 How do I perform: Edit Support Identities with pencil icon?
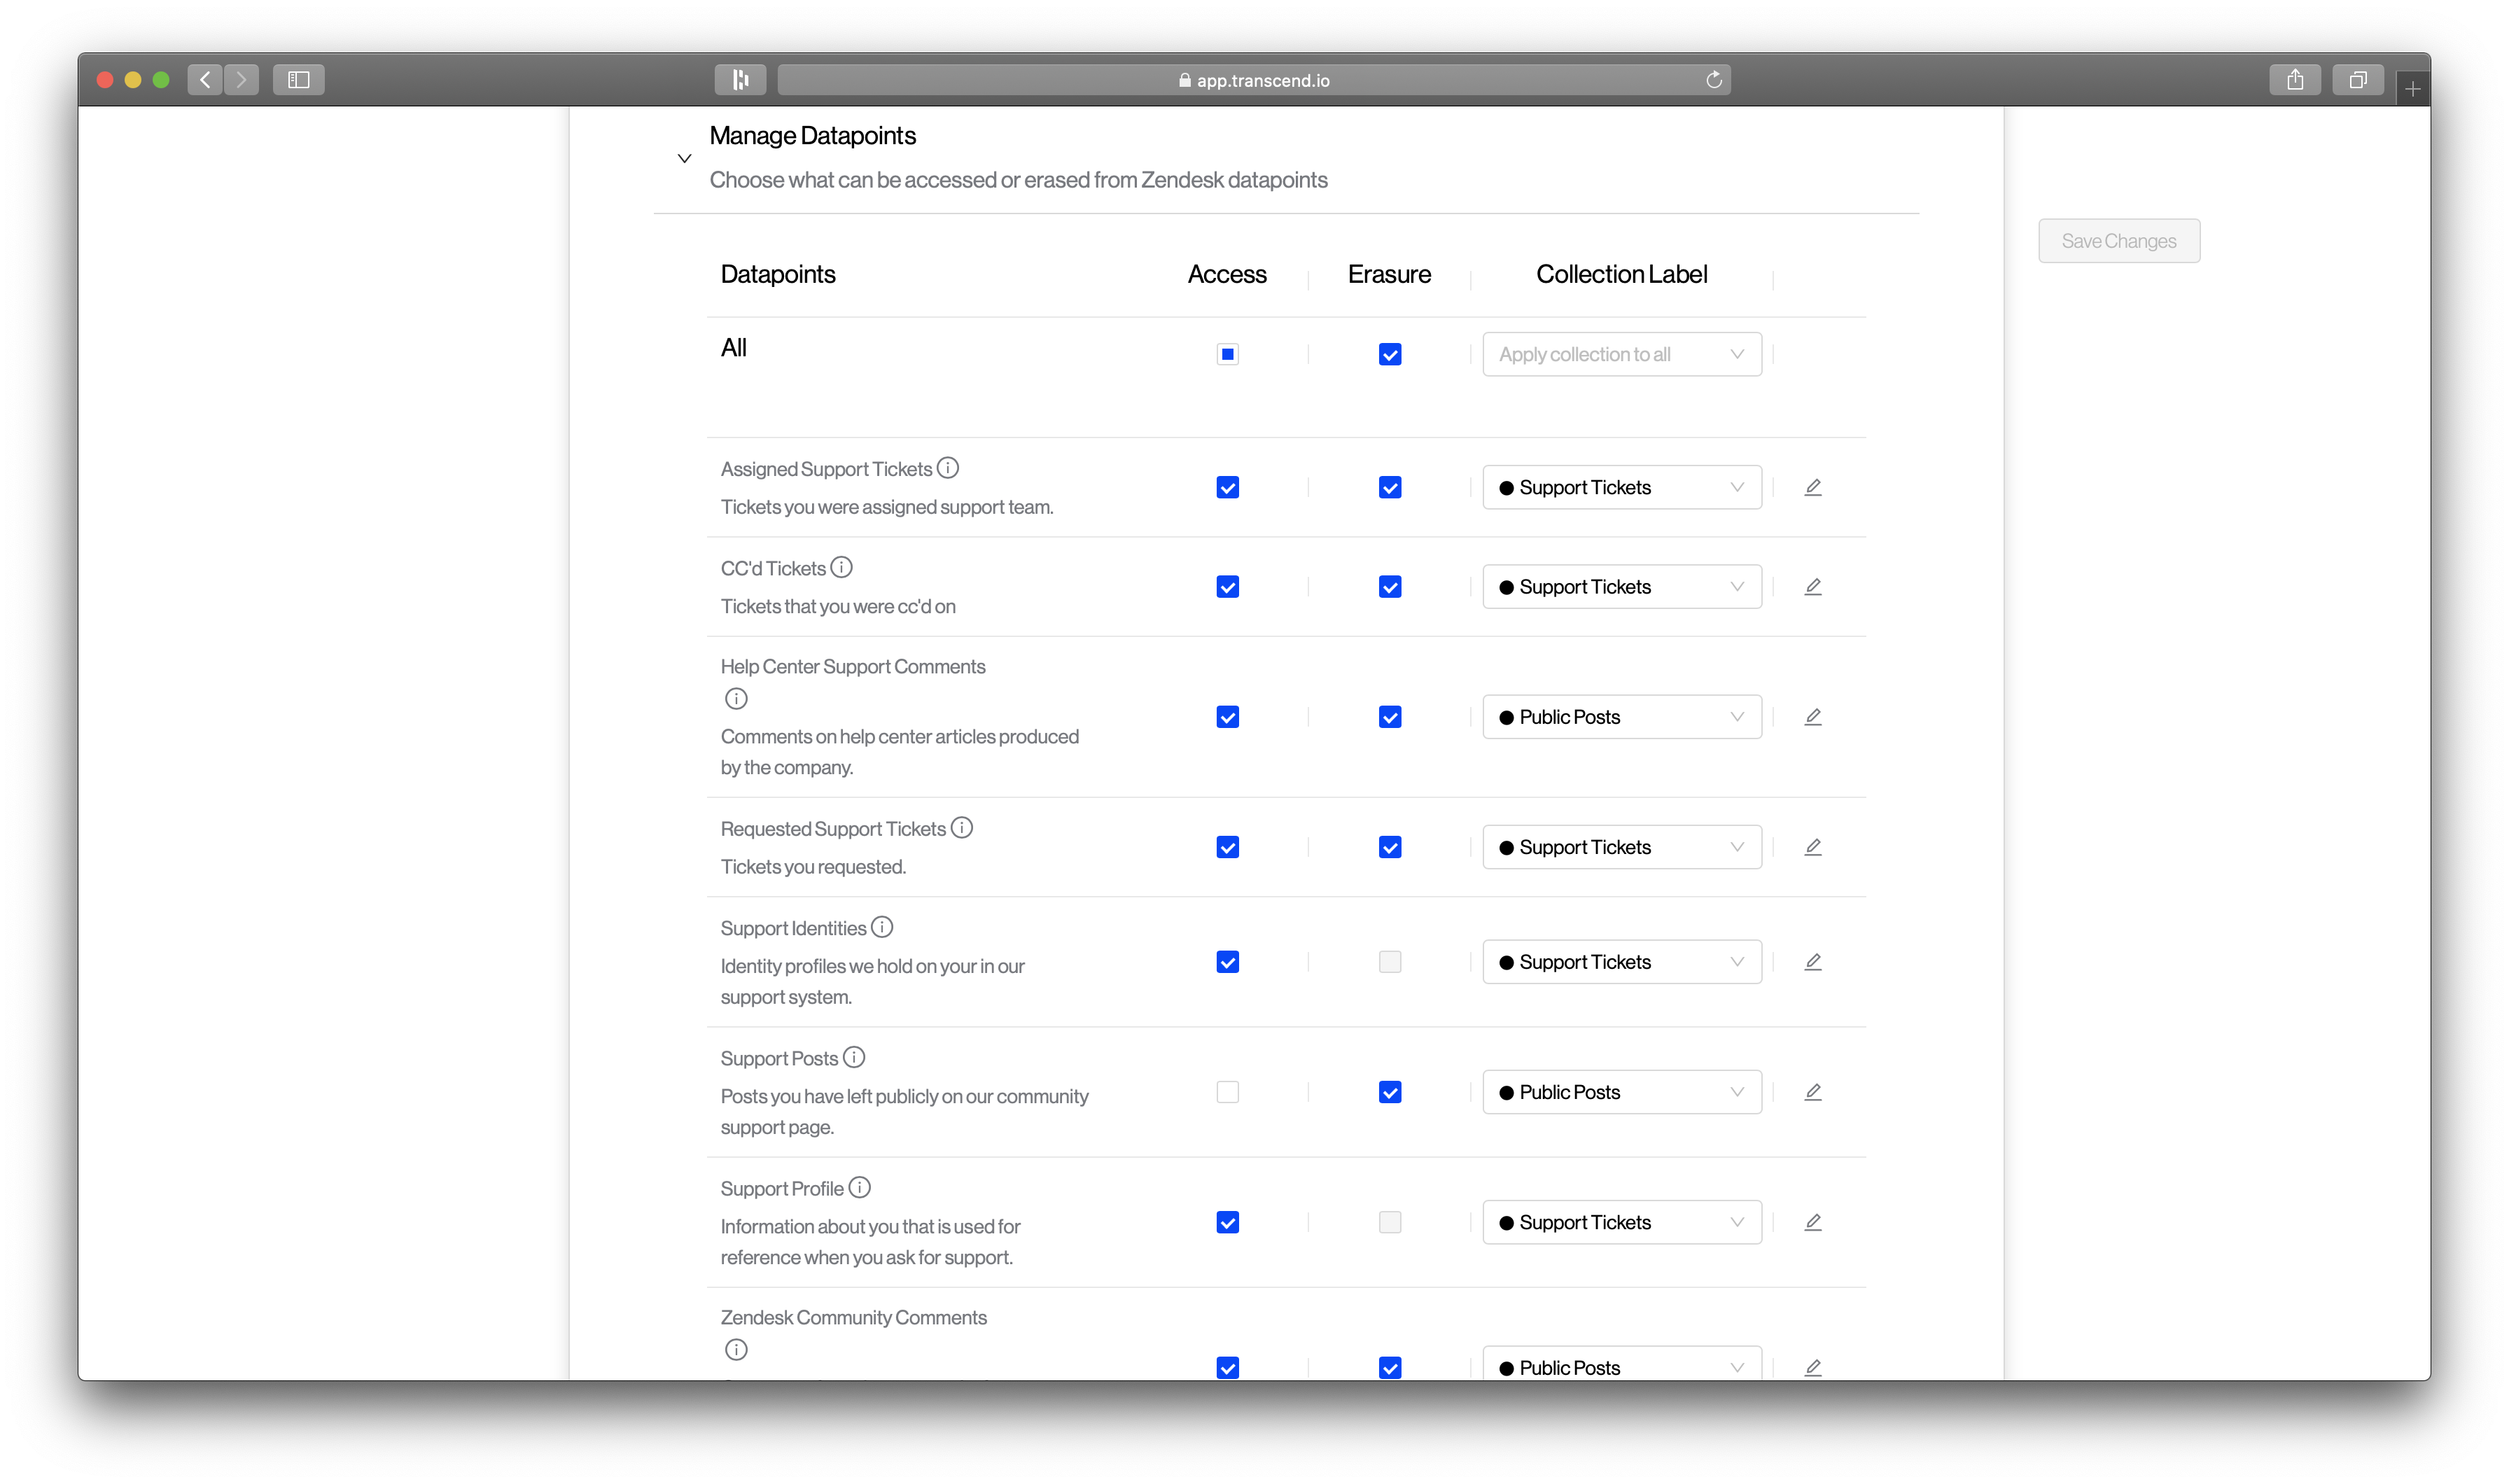(x=1812, y=961)
